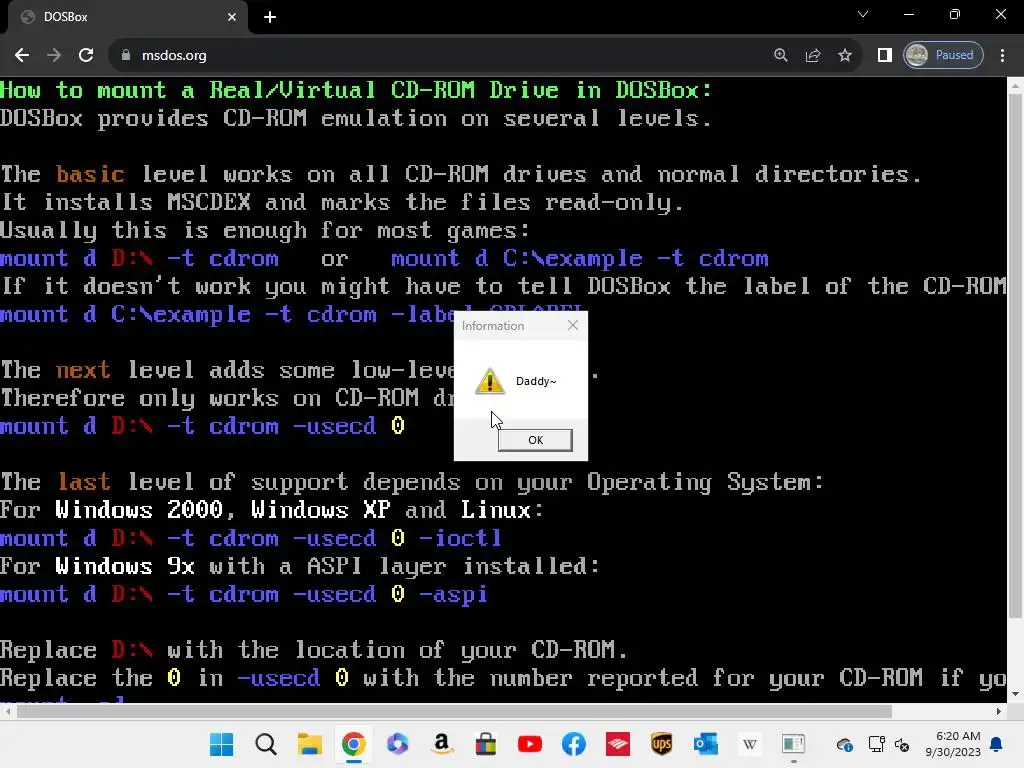This screenshot has width=1024, height=768.
Task: Click the muted volume tray icon
Action: coord(902,744)
